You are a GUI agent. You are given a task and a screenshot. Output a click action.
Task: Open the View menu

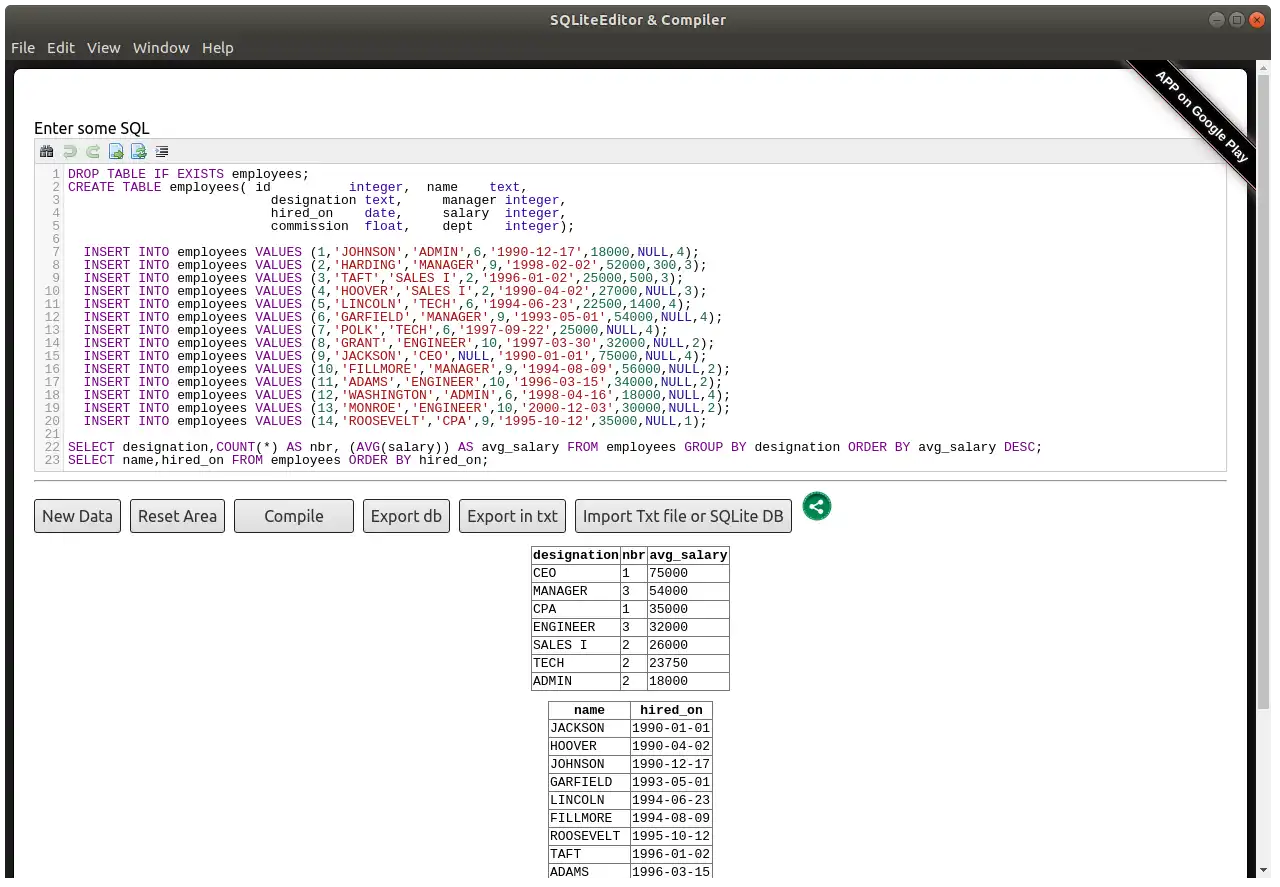[x=104, y=48]
